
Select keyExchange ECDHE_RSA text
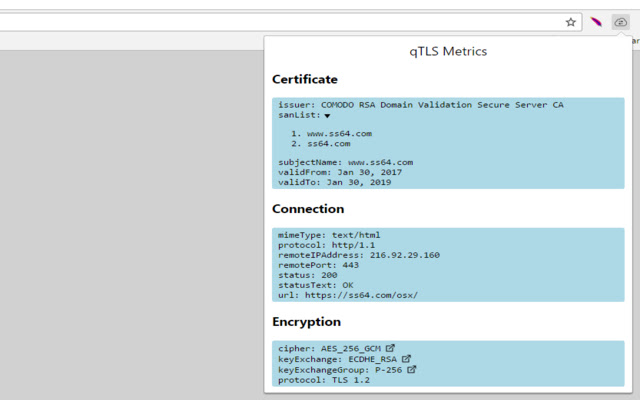point(338,359)
